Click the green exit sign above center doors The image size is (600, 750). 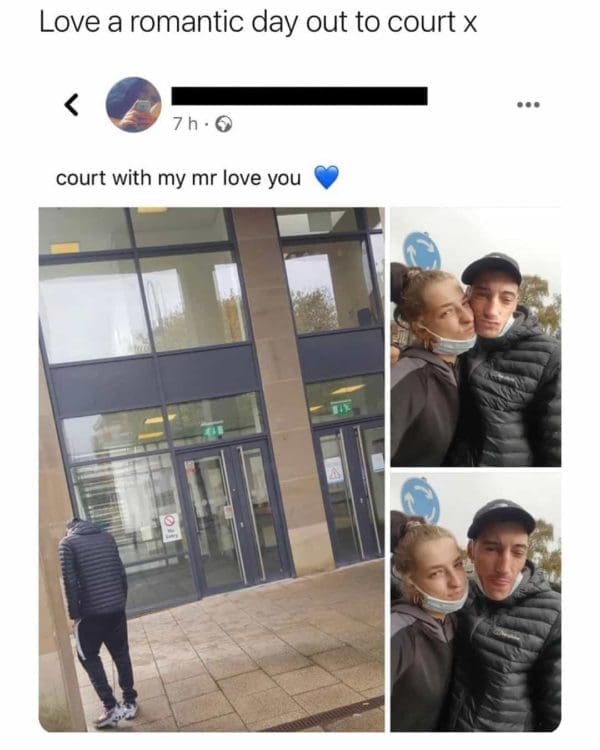[212, 432]
